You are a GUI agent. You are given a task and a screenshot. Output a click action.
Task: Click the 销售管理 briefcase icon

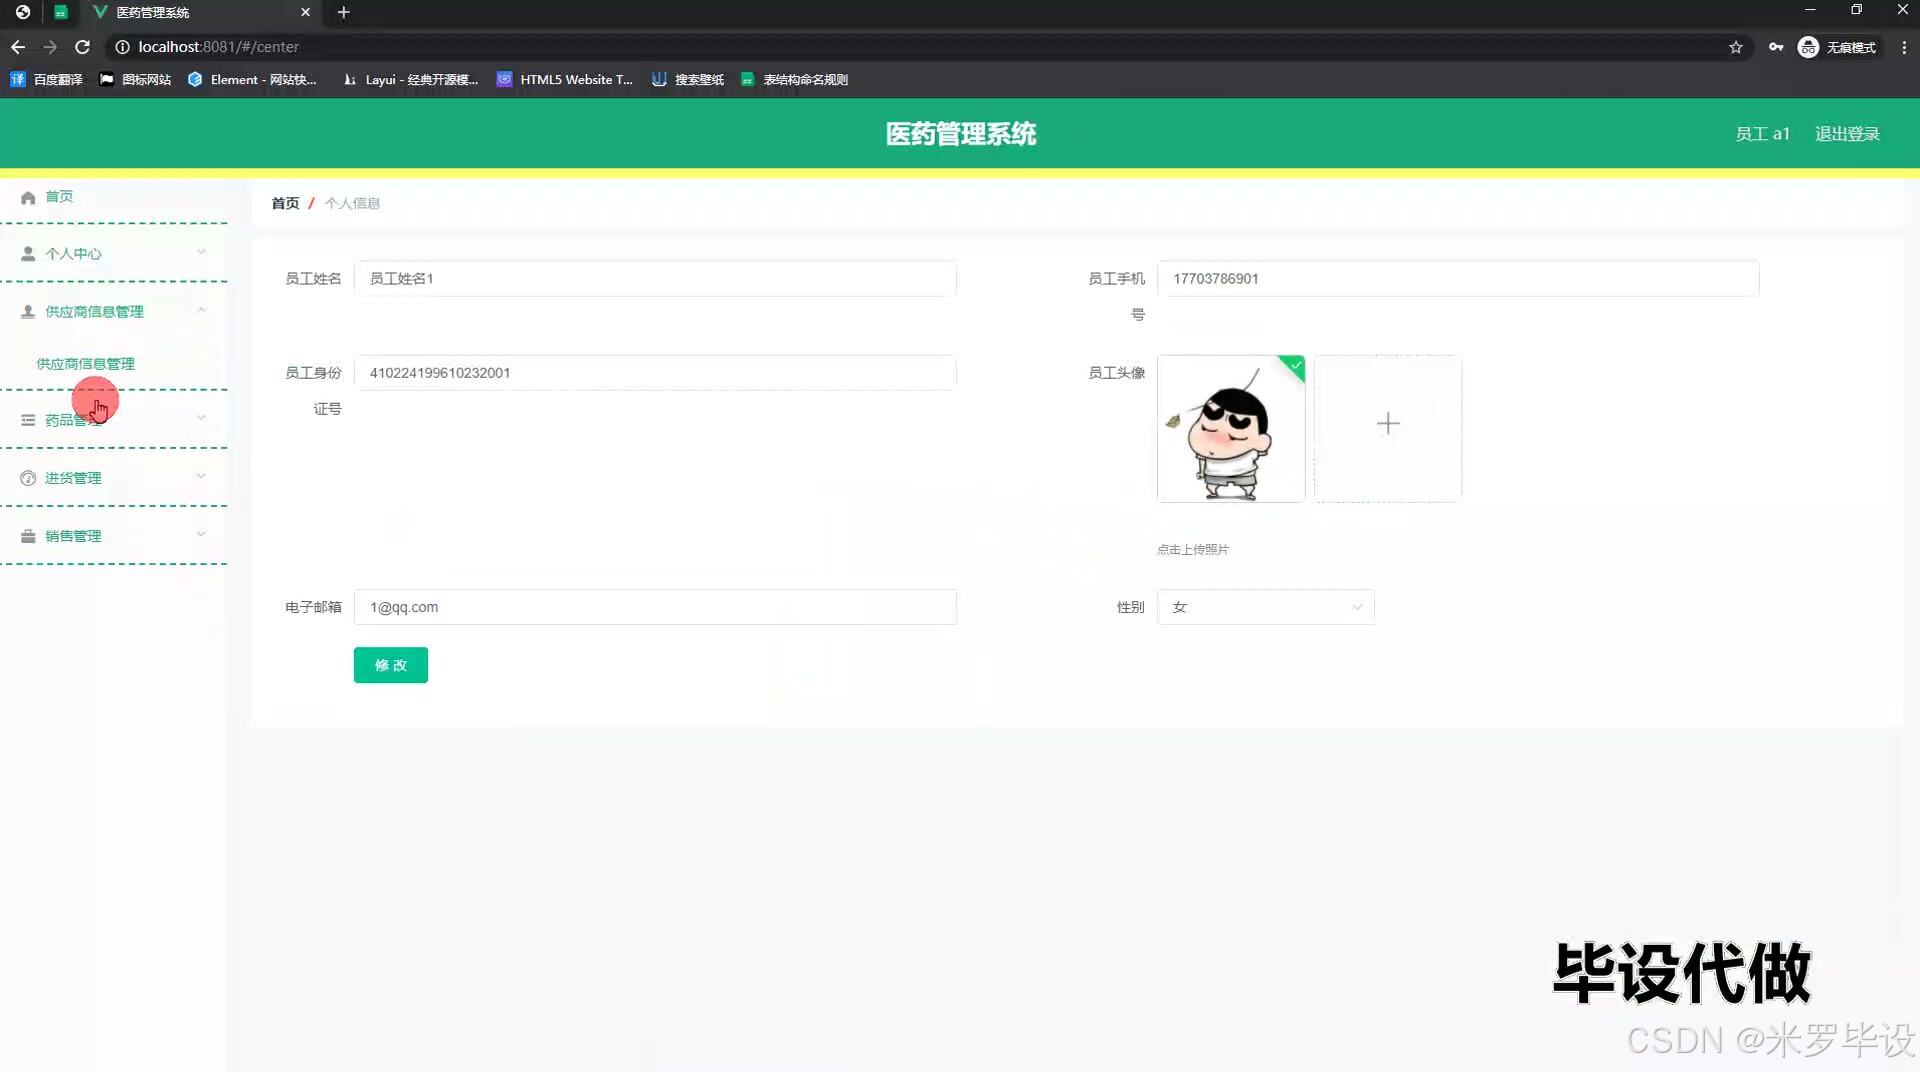click(28, 536)
